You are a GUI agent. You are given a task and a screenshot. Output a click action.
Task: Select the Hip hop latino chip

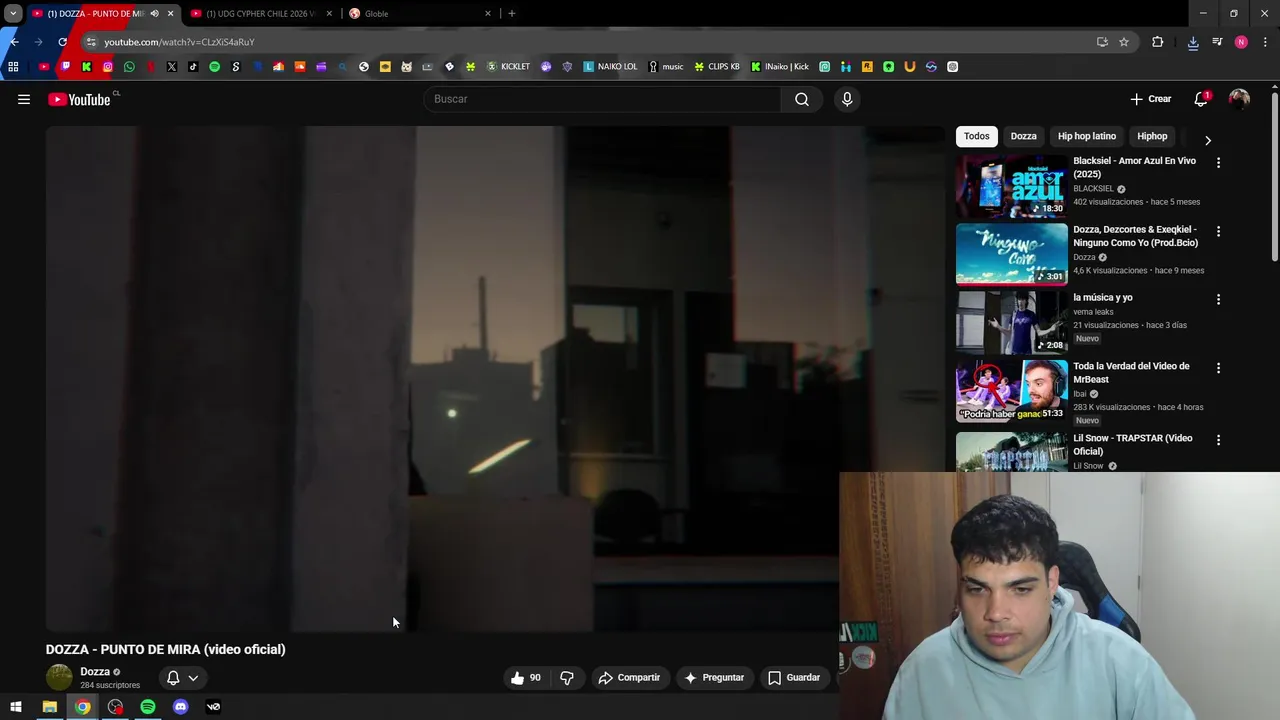click(x=1087, y=136)
